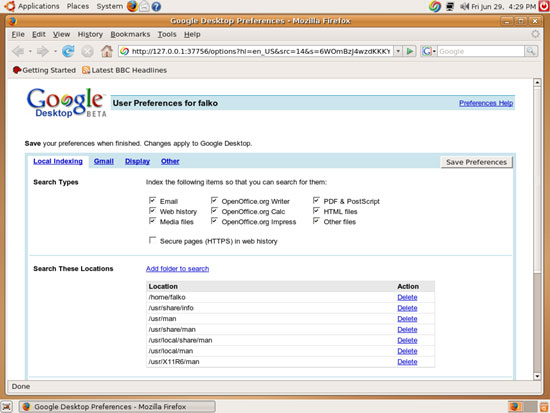Screen dimensions: 550x413
Task: Click the Stop loading icon
Action: coord(87,52)
